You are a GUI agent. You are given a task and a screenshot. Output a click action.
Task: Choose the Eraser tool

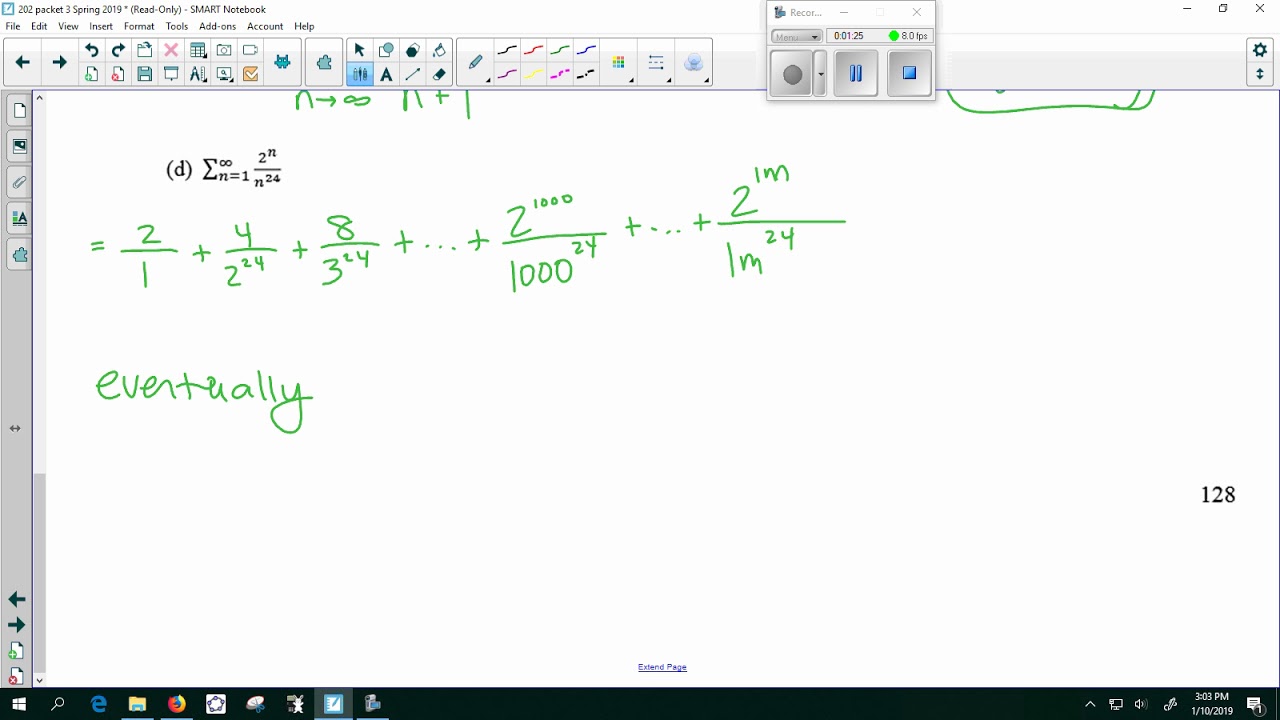(x=439, y=74)
